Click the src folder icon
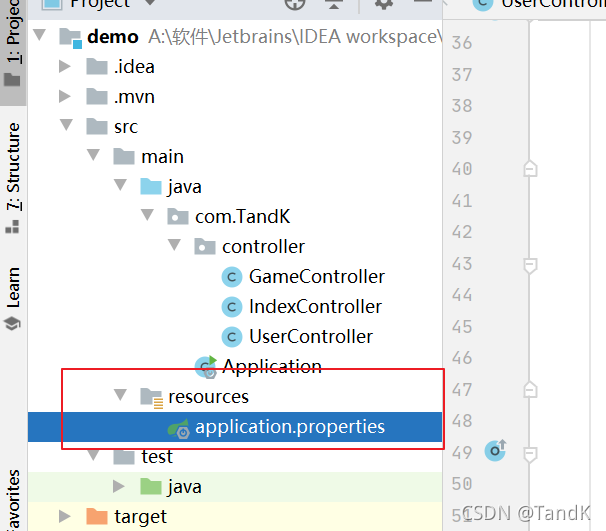 click(x=97, y=126)
